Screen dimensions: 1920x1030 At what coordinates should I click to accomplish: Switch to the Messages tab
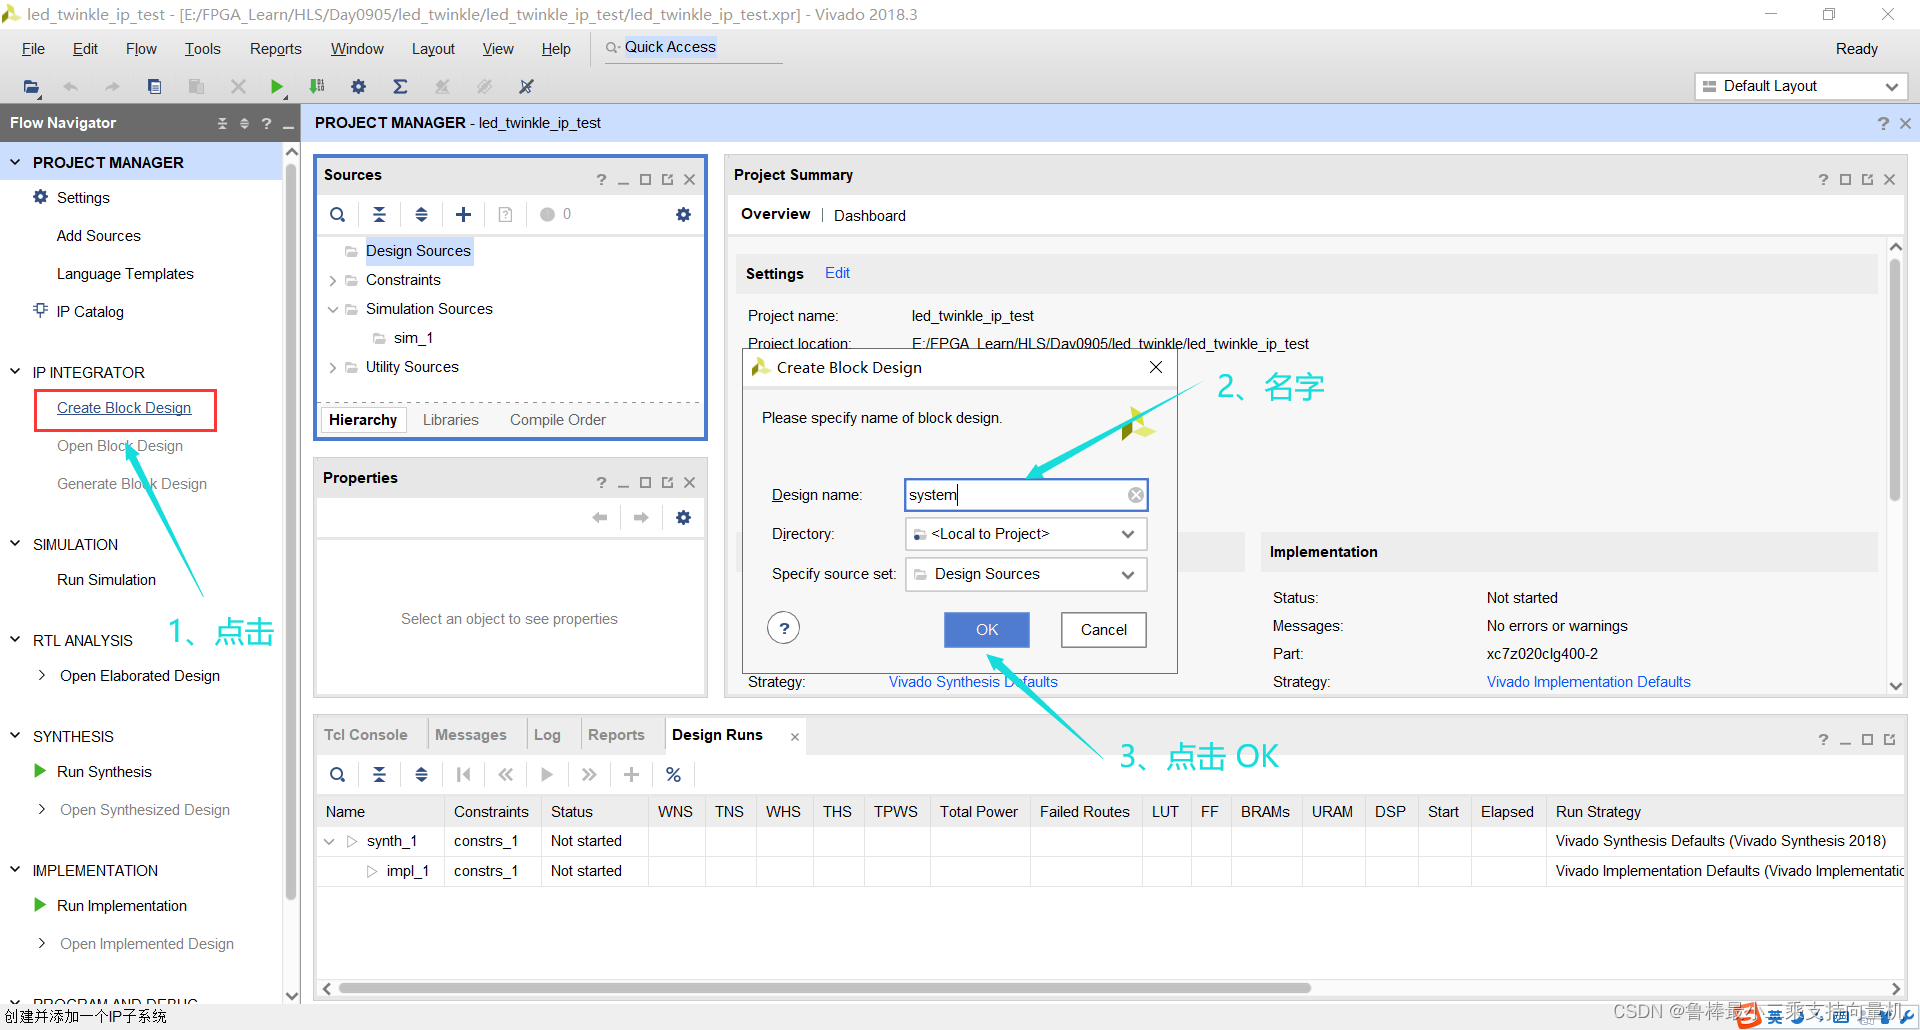471,735
